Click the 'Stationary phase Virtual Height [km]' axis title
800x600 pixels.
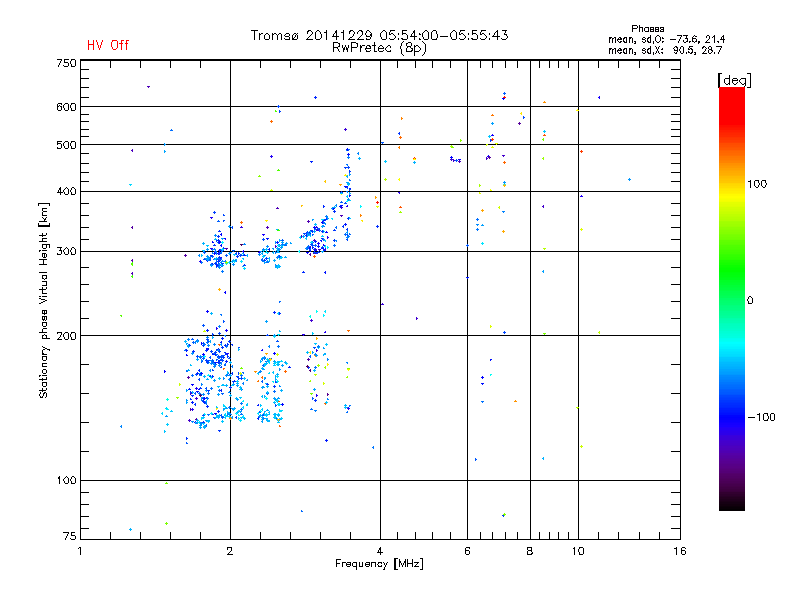(44, 300)
